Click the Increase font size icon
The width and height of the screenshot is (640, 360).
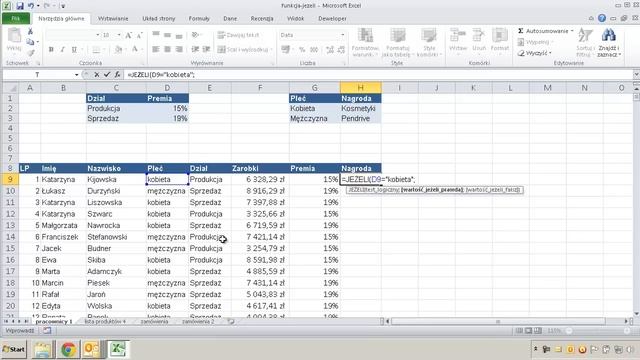pos(129,36)
